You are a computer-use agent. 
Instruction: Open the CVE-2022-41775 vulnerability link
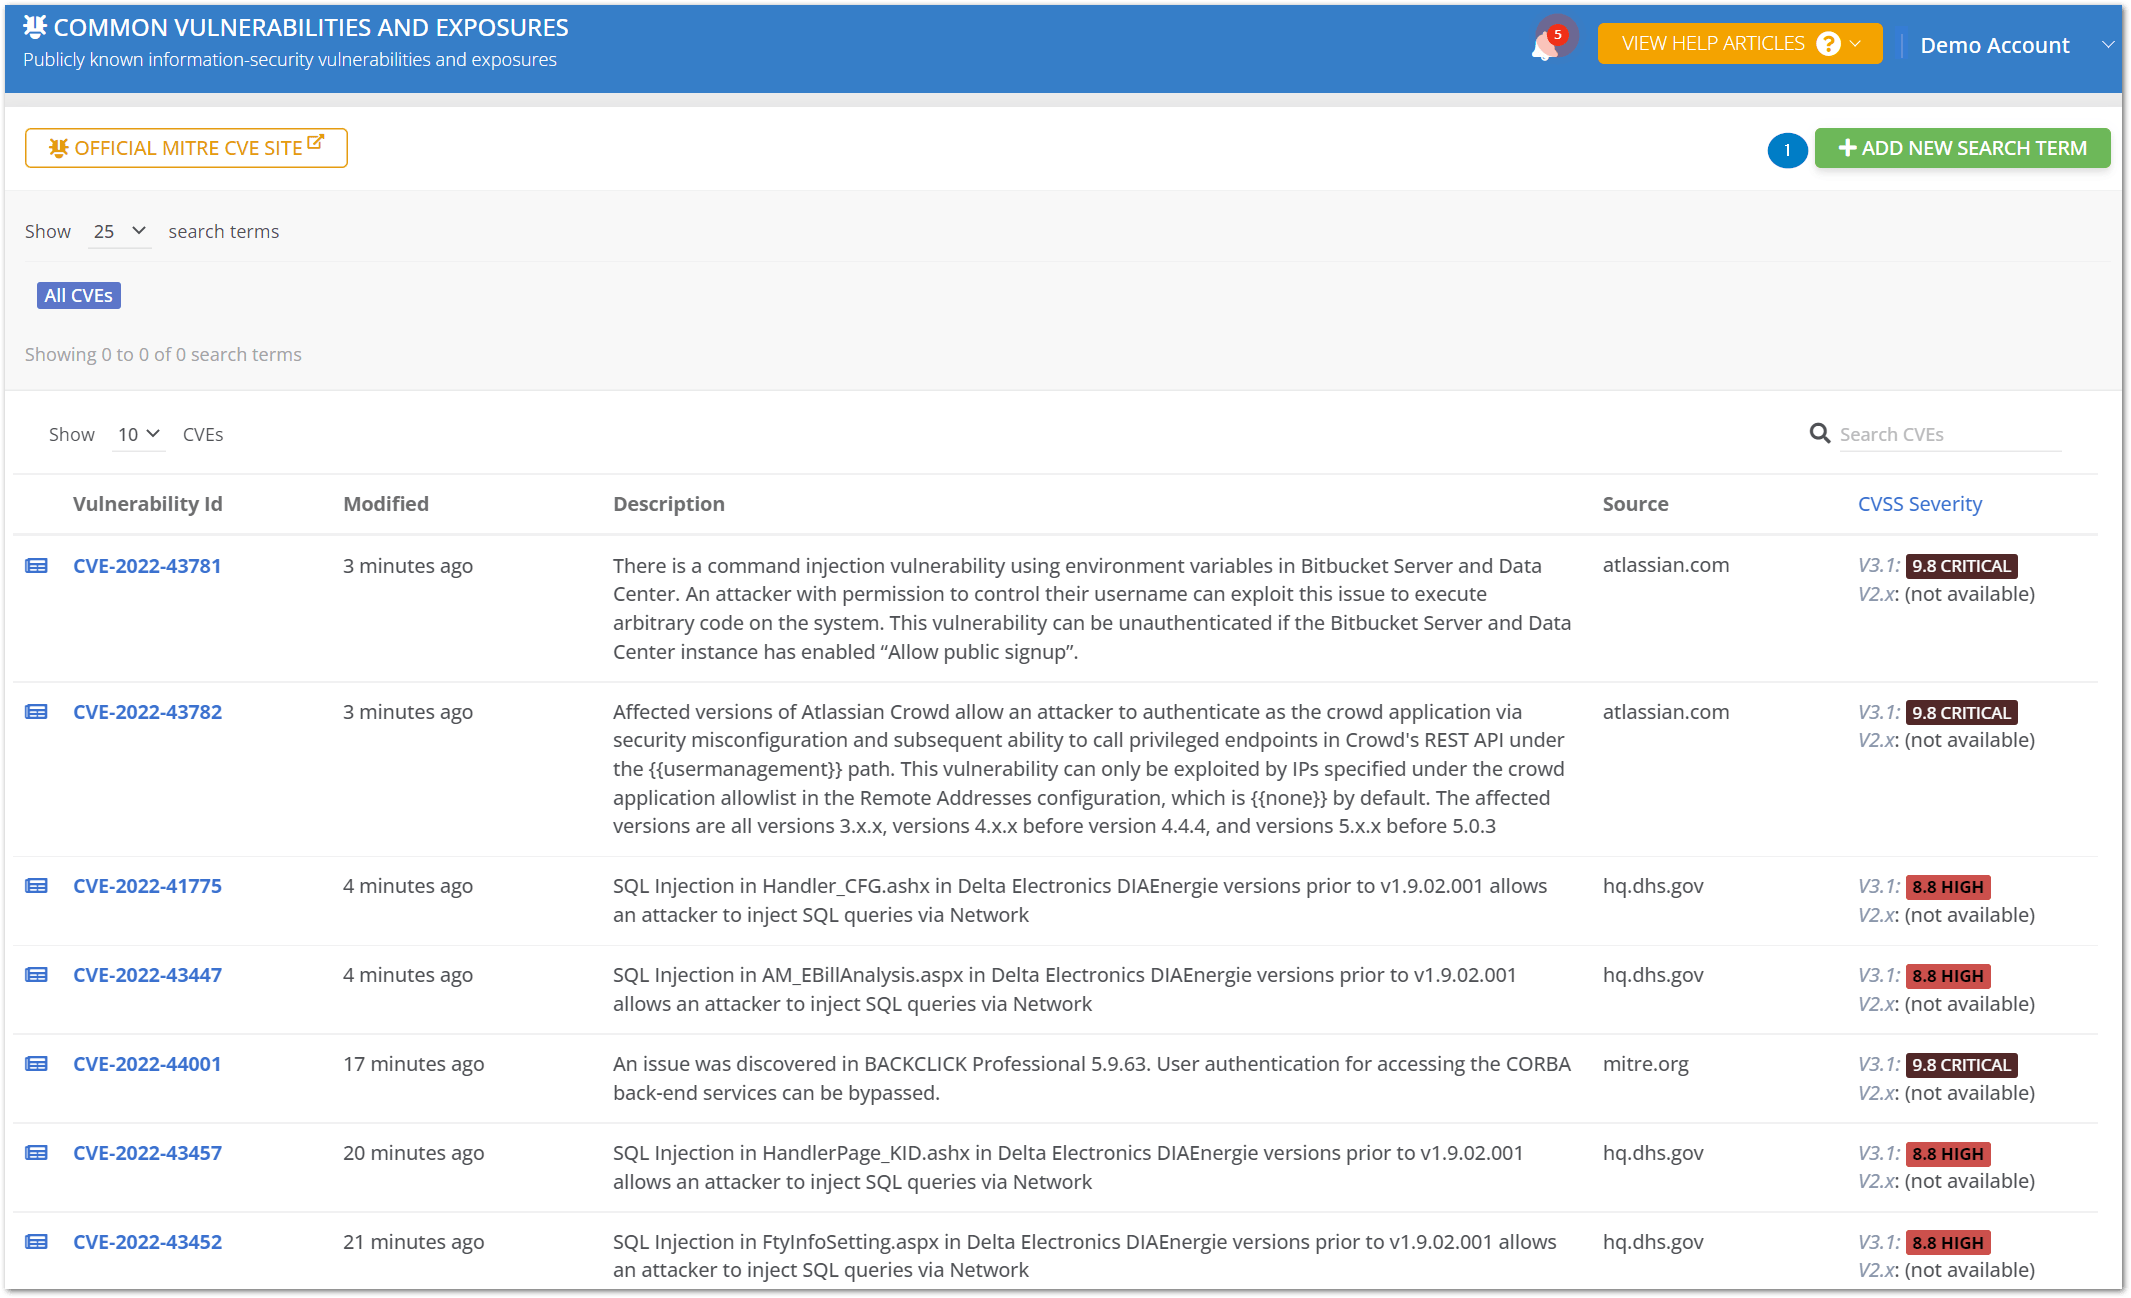(x=147, y=885)
